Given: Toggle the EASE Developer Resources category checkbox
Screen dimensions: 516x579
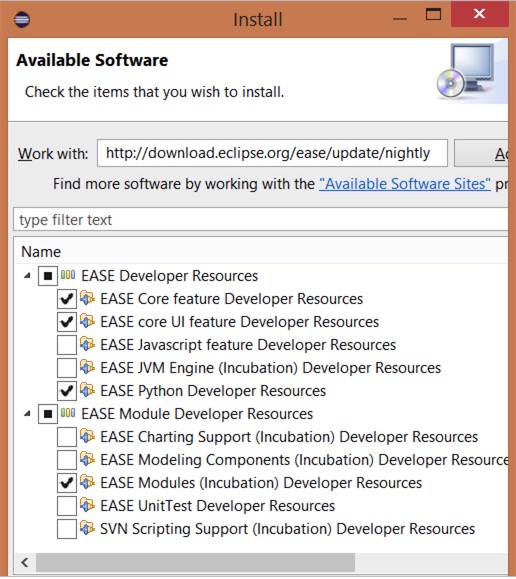Looking at the screenshot, I should tap(48, 276).
